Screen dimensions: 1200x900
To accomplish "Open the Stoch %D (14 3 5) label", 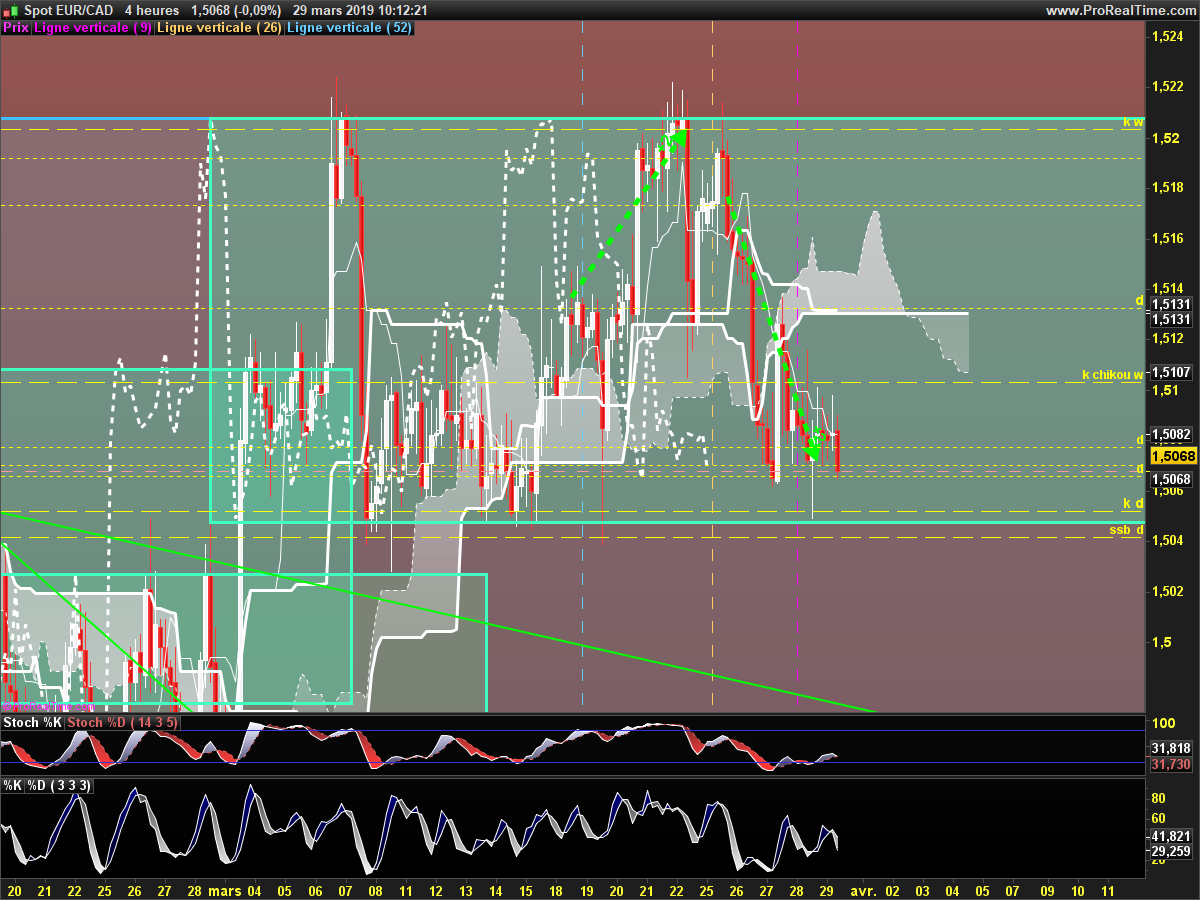I will click(124, 722).
